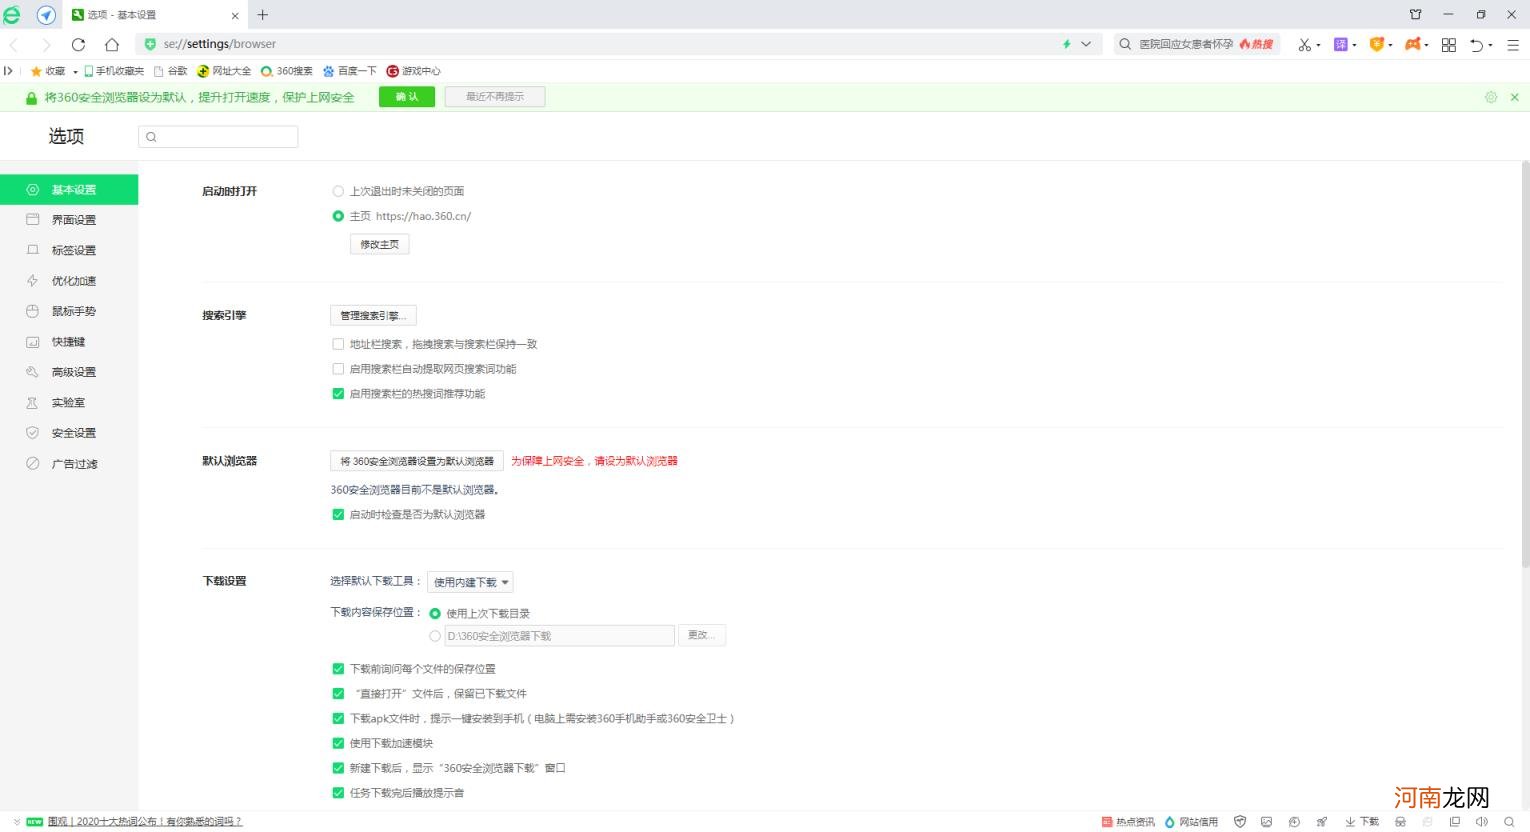Click the status bar zoom magnifier icon

[1509, 821]
